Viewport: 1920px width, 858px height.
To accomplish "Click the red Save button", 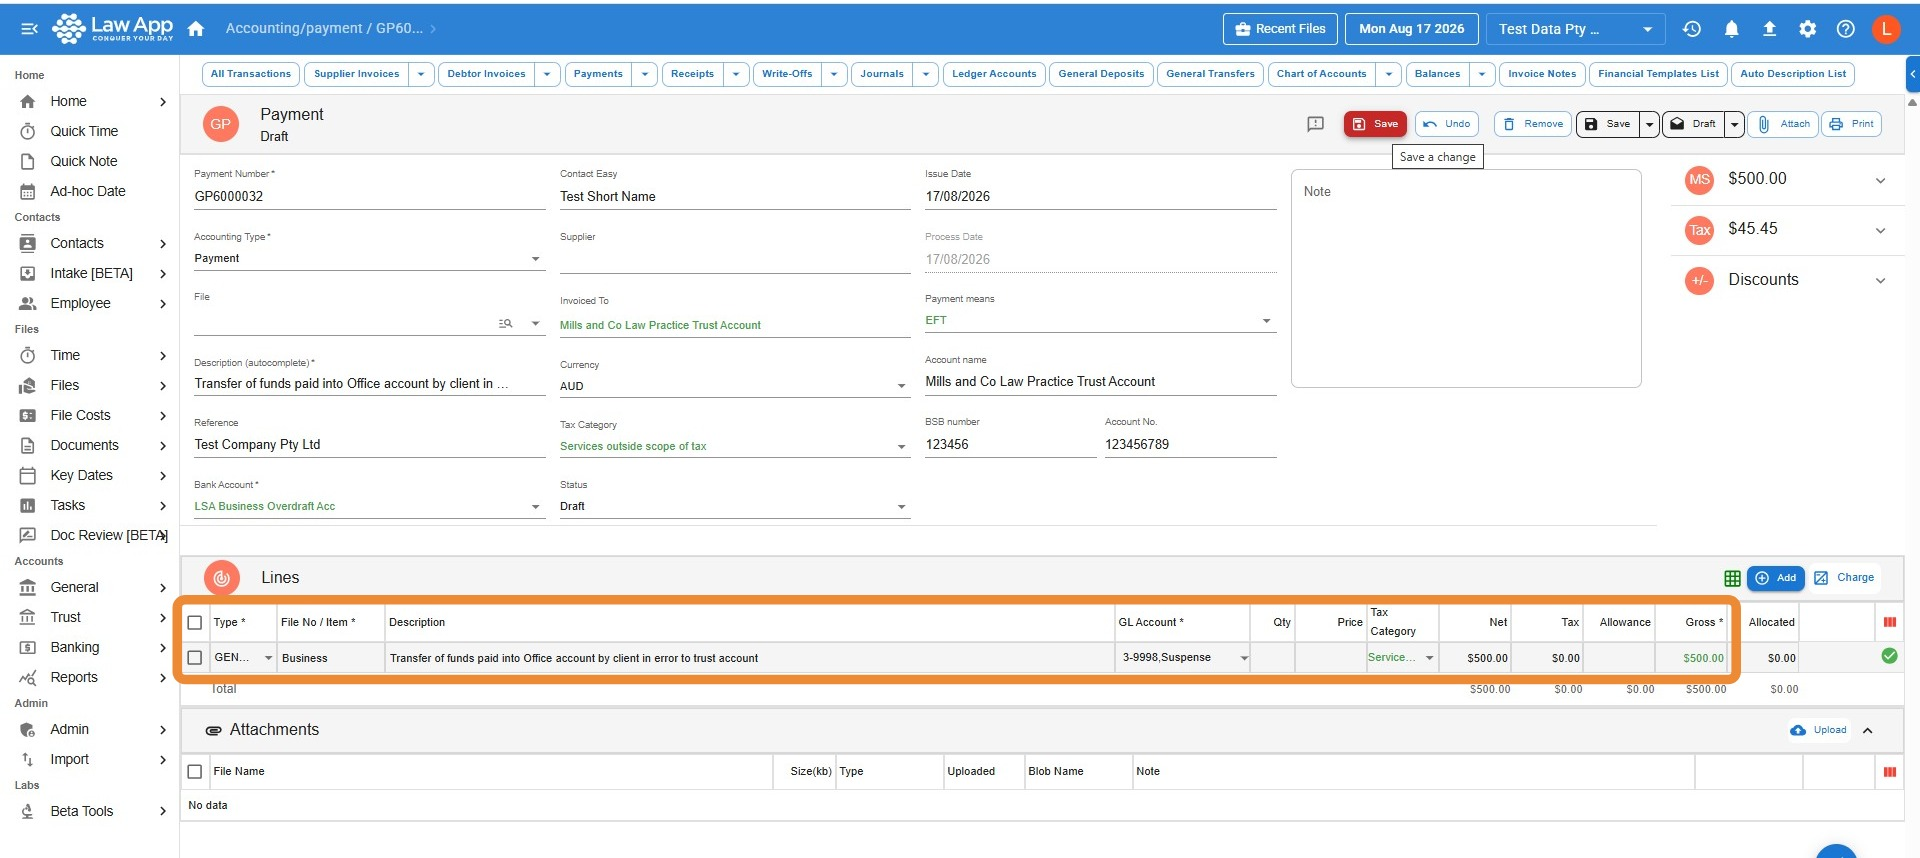I will (1375, 124).
